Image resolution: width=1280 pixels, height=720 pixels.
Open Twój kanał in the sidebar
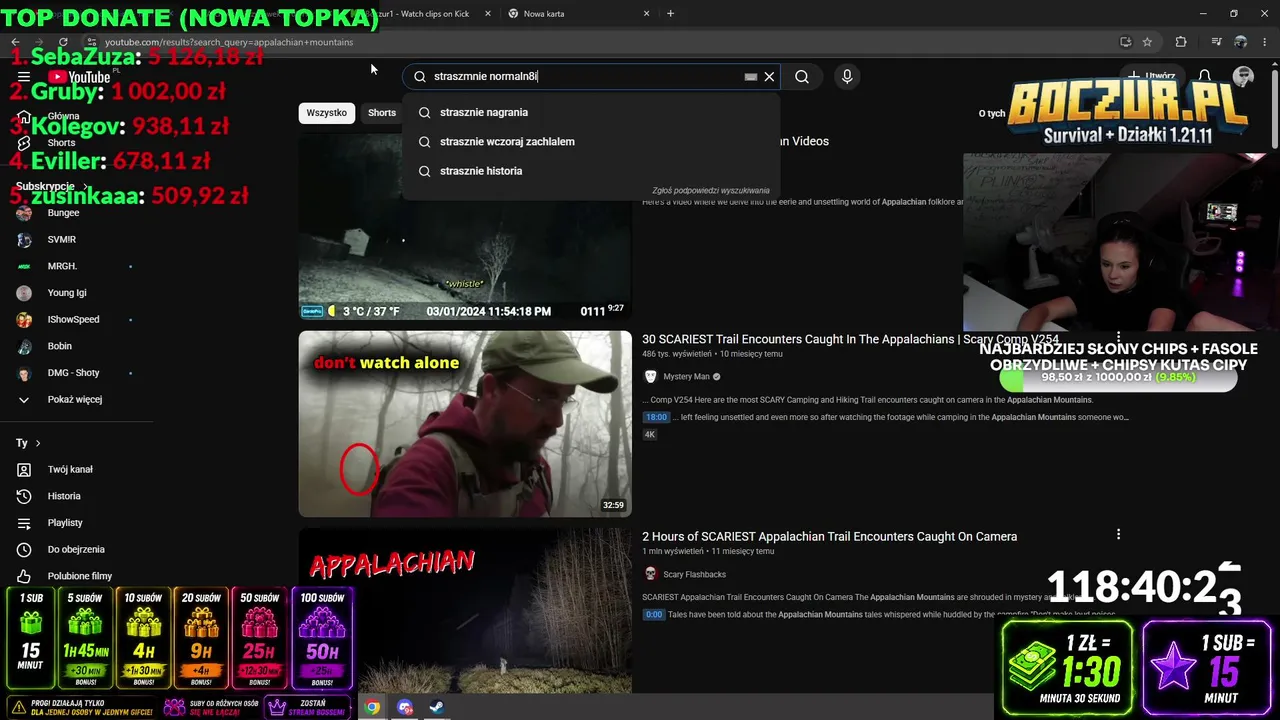click(x=70, y=469)
